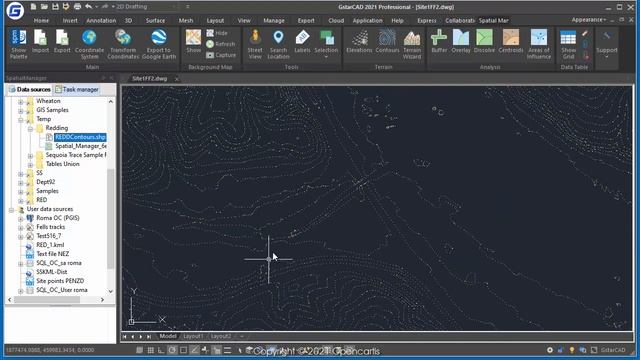Select the RED_1.kml data source
This screenshot has width=640, height=360.
click(x=50, y=245)
